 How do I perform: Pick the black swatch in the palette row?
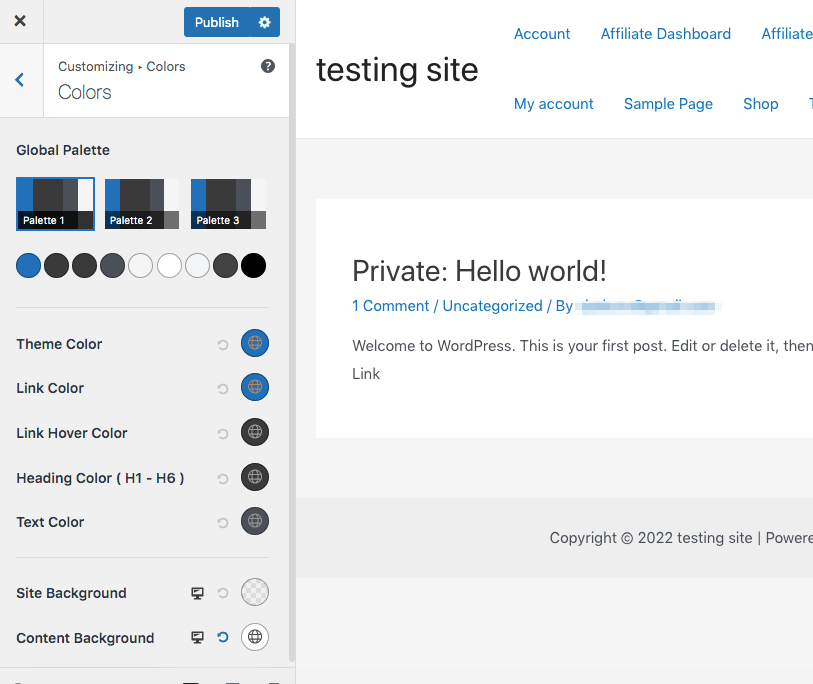tap(254, 265)
